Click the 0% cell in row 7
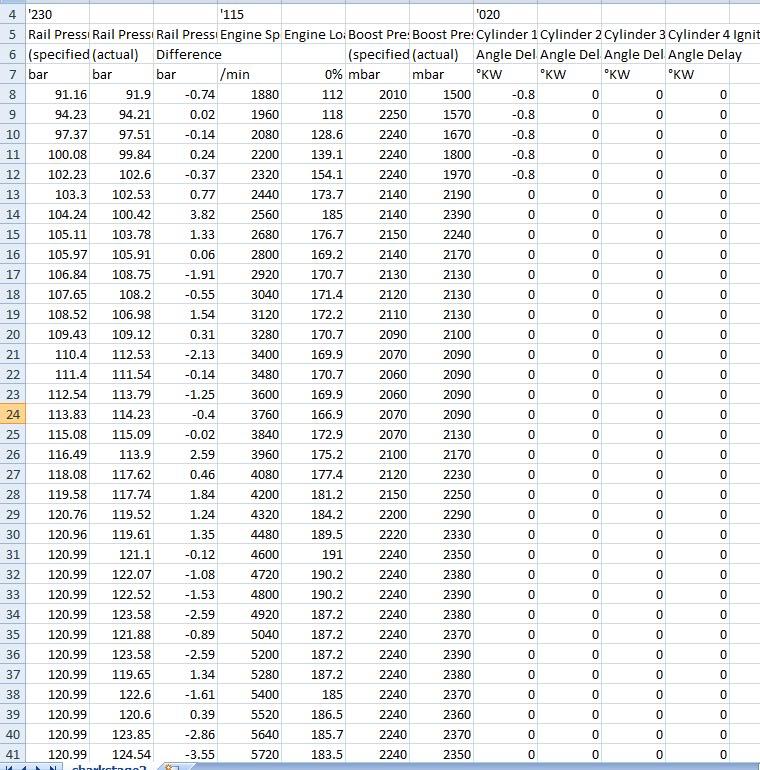This screenshot has height=770, width=760. coord(314,75)
